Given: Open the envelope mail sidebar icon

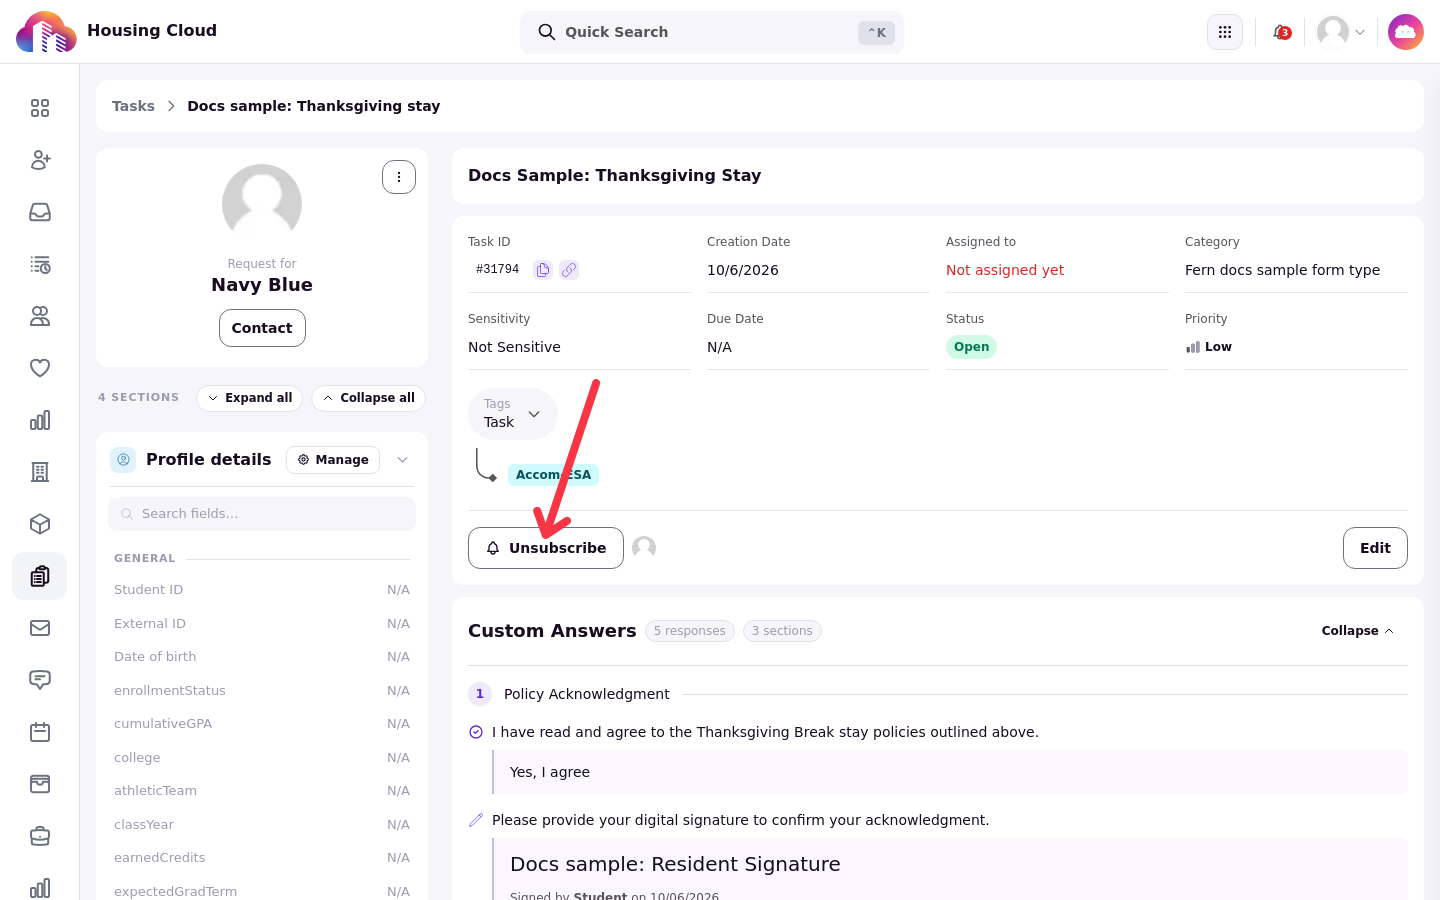Looking at the screenshot, I should pyautogui.click(x=40, y=628).
